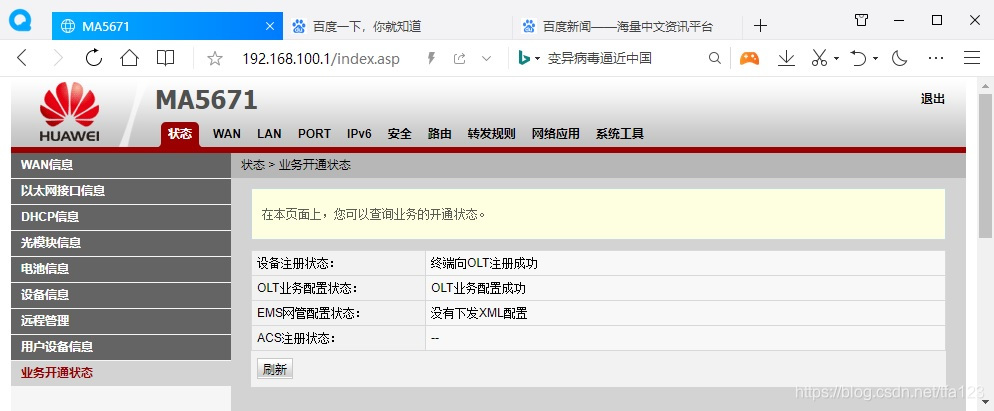The width and height of the screenshot is (994, 411).
Task: Click the share icon in address bar
Action: (x=460, y=59)
